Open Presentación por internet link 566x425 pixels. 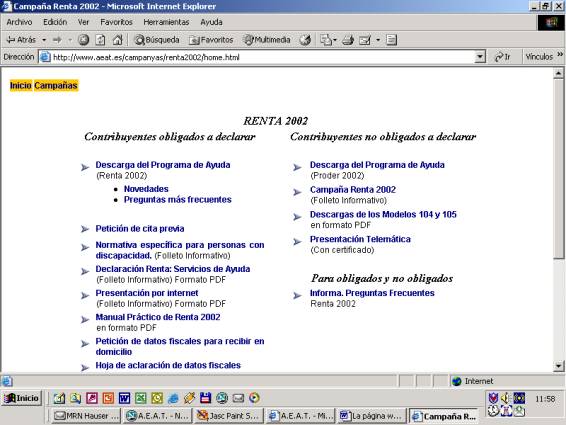pos(147,293)
